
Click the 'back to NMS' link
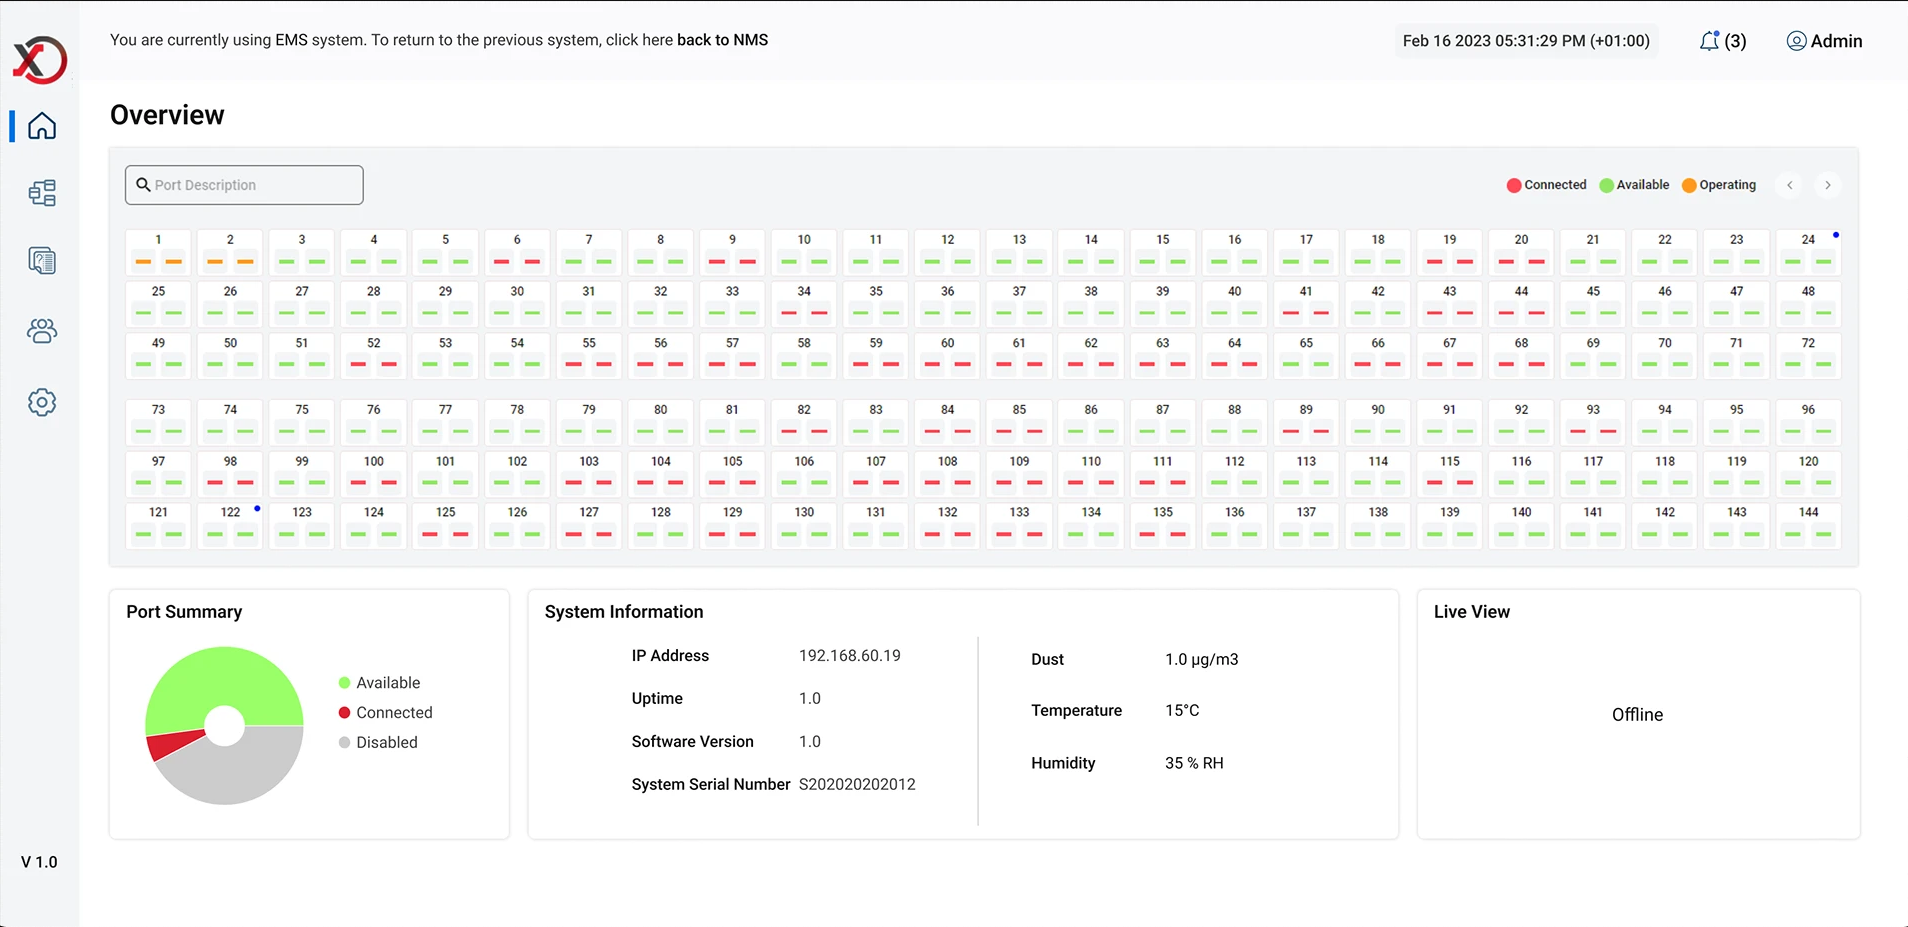pos(722,40)
